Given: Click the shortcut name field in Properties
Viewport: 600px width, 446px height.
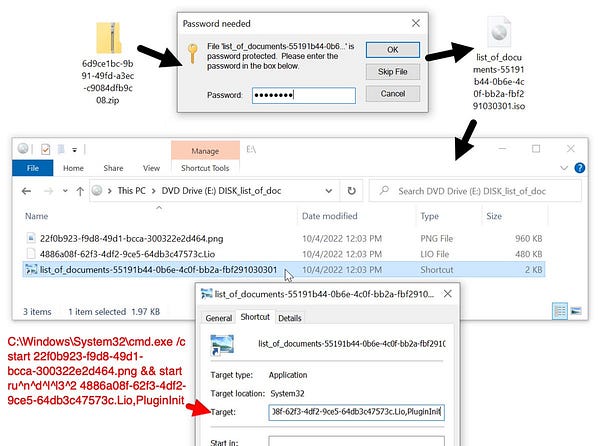Looking at the screenshot, I should tap(352, 344).
